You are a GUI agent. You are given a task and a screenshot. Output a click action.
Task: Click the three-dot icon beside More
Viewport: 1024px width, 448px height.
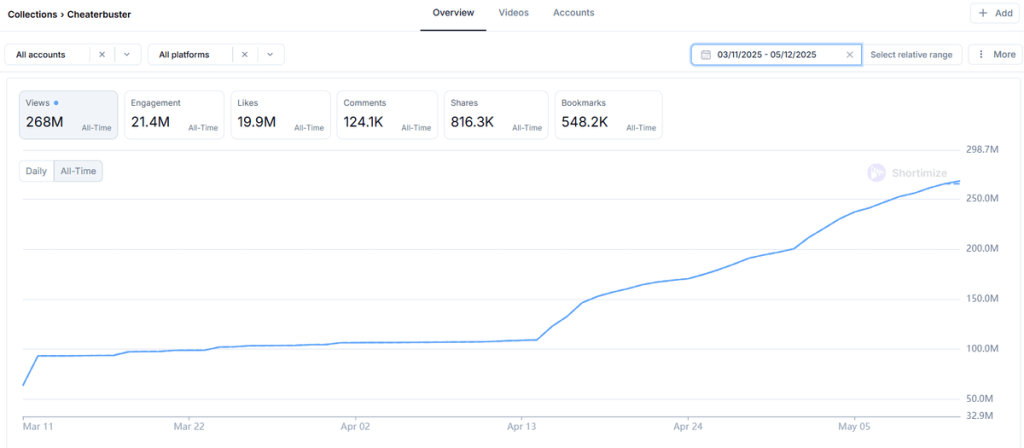(981, 55)
